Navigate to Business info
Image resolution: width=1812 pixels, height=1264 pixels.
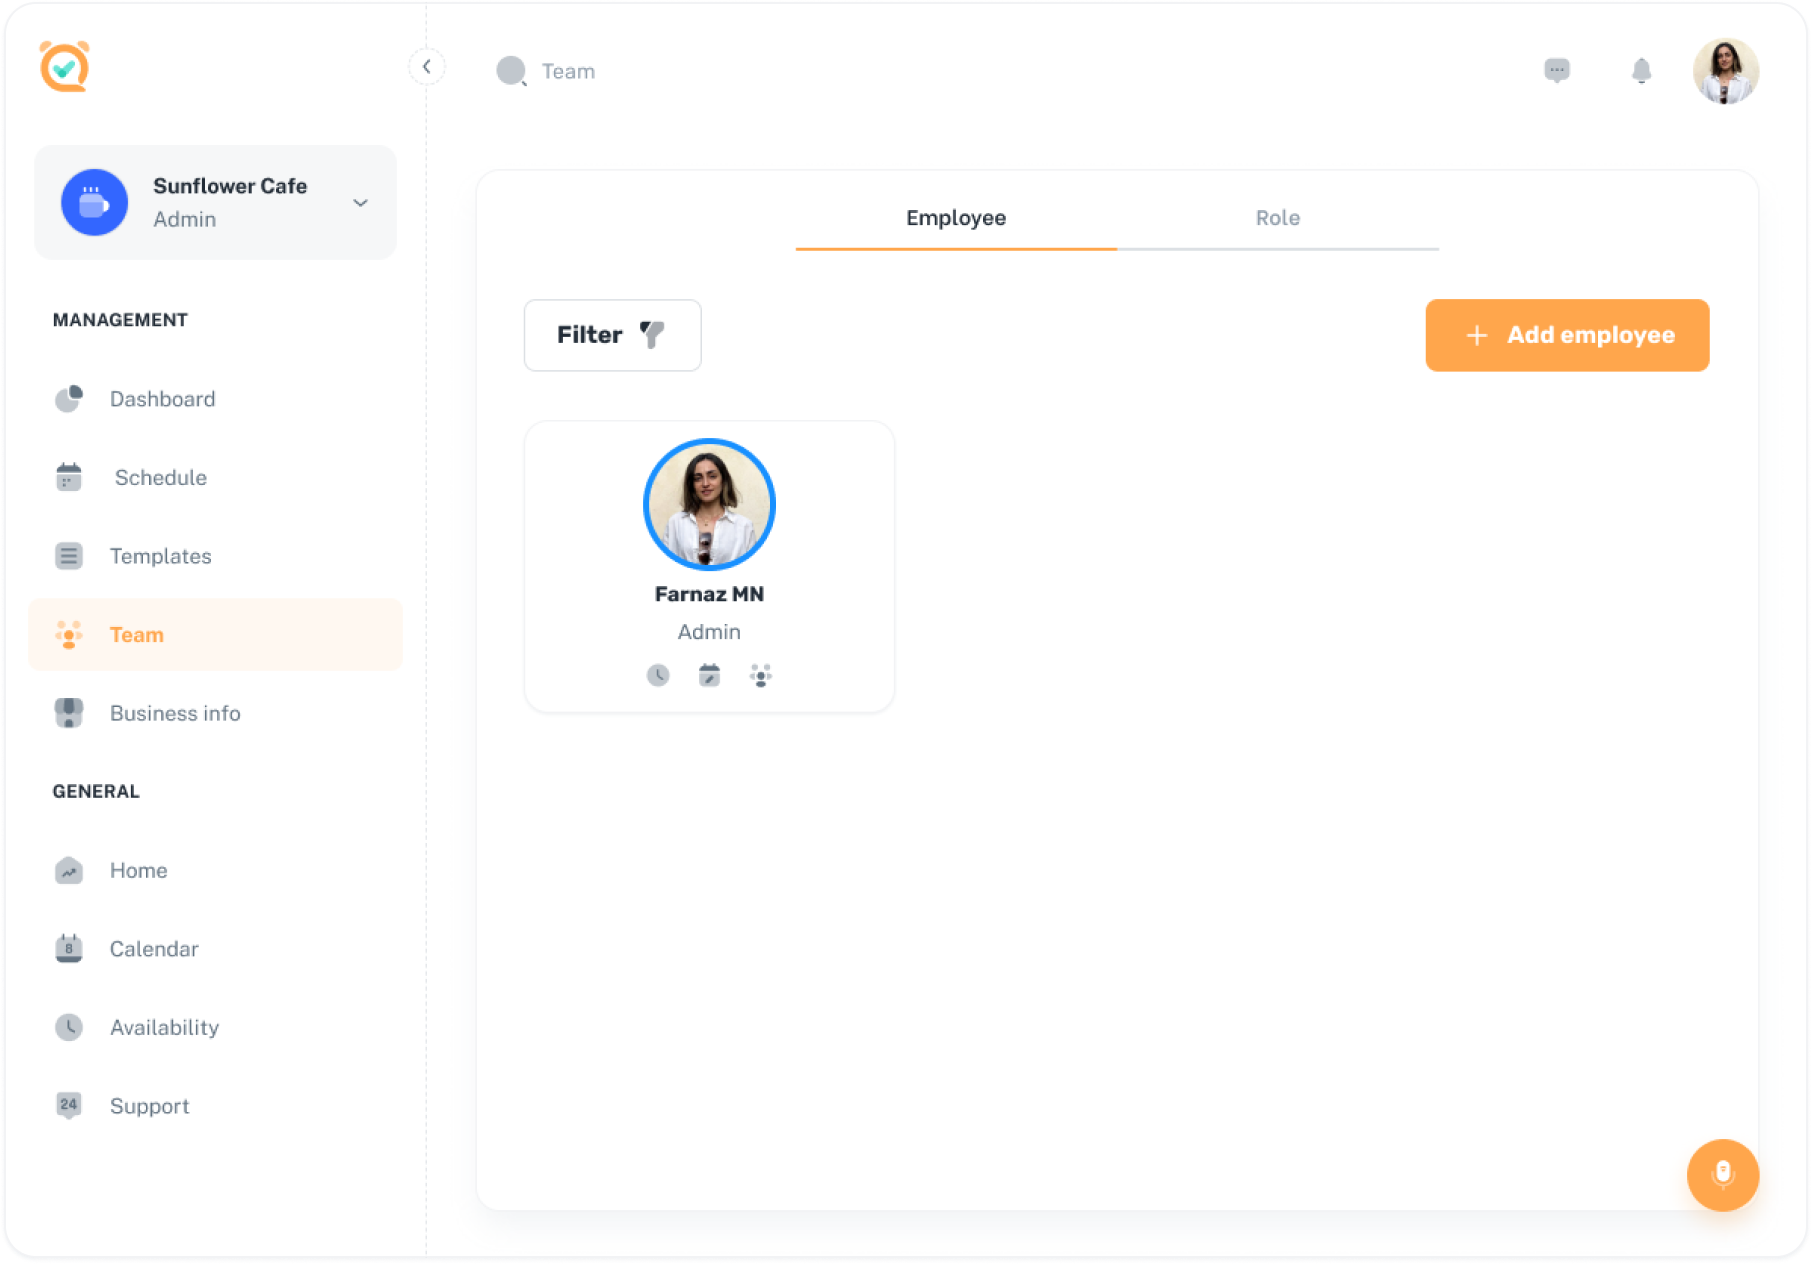[x=175, y=713]
